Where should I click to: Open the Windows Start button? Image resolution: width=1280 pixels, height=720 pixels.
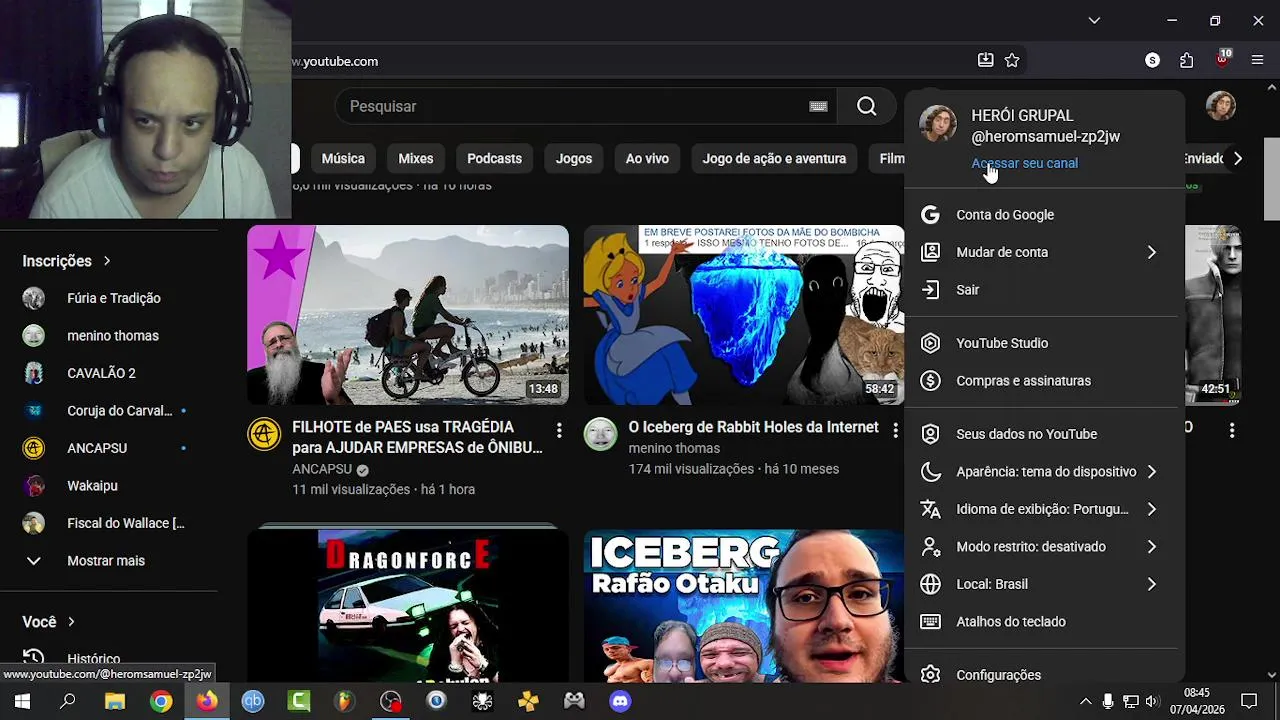tap(22, 702)
